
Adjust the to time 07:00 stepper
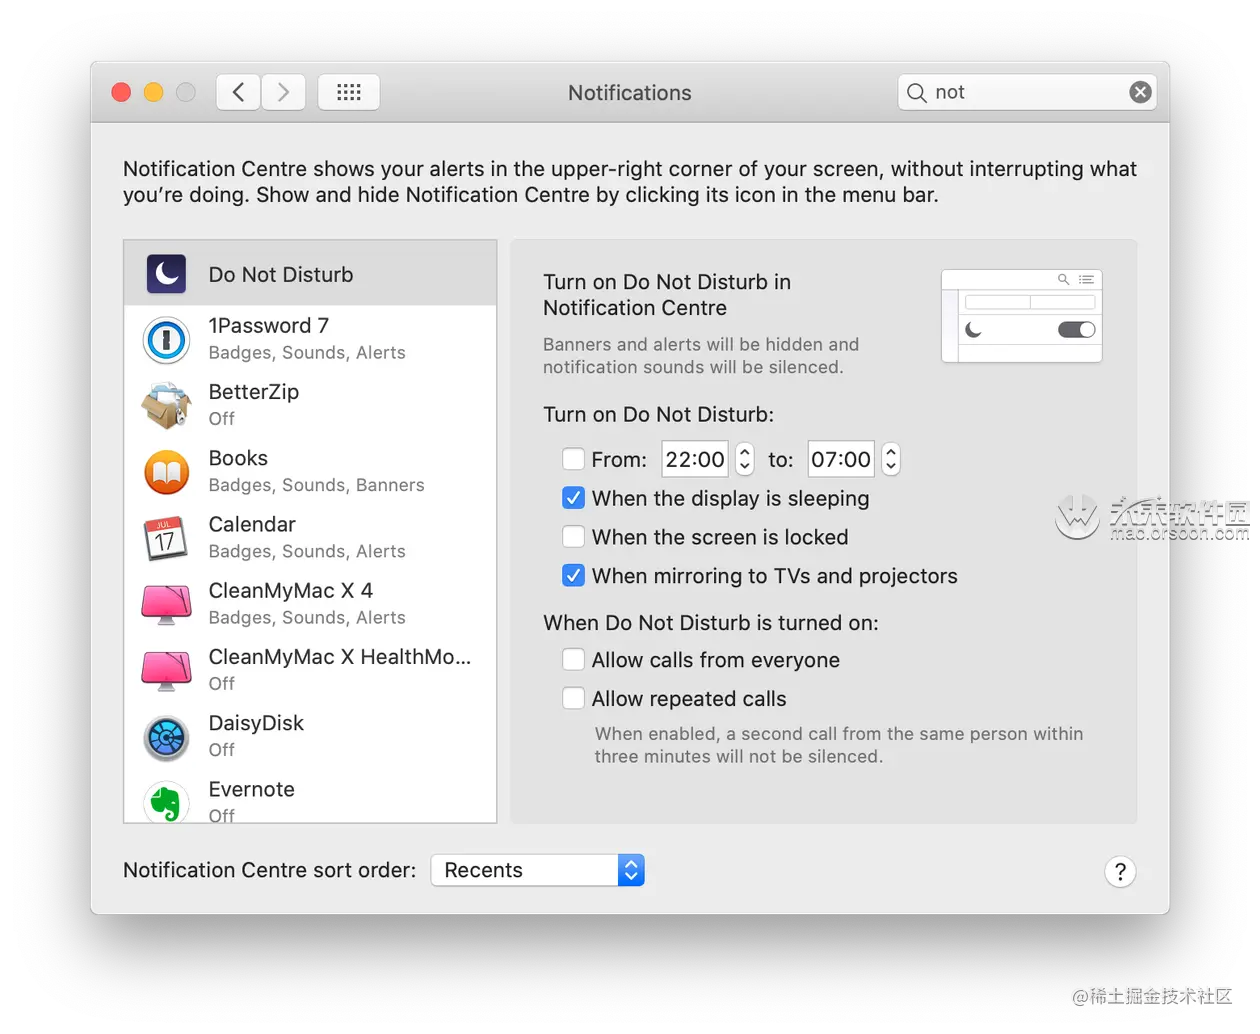point(891,459)
